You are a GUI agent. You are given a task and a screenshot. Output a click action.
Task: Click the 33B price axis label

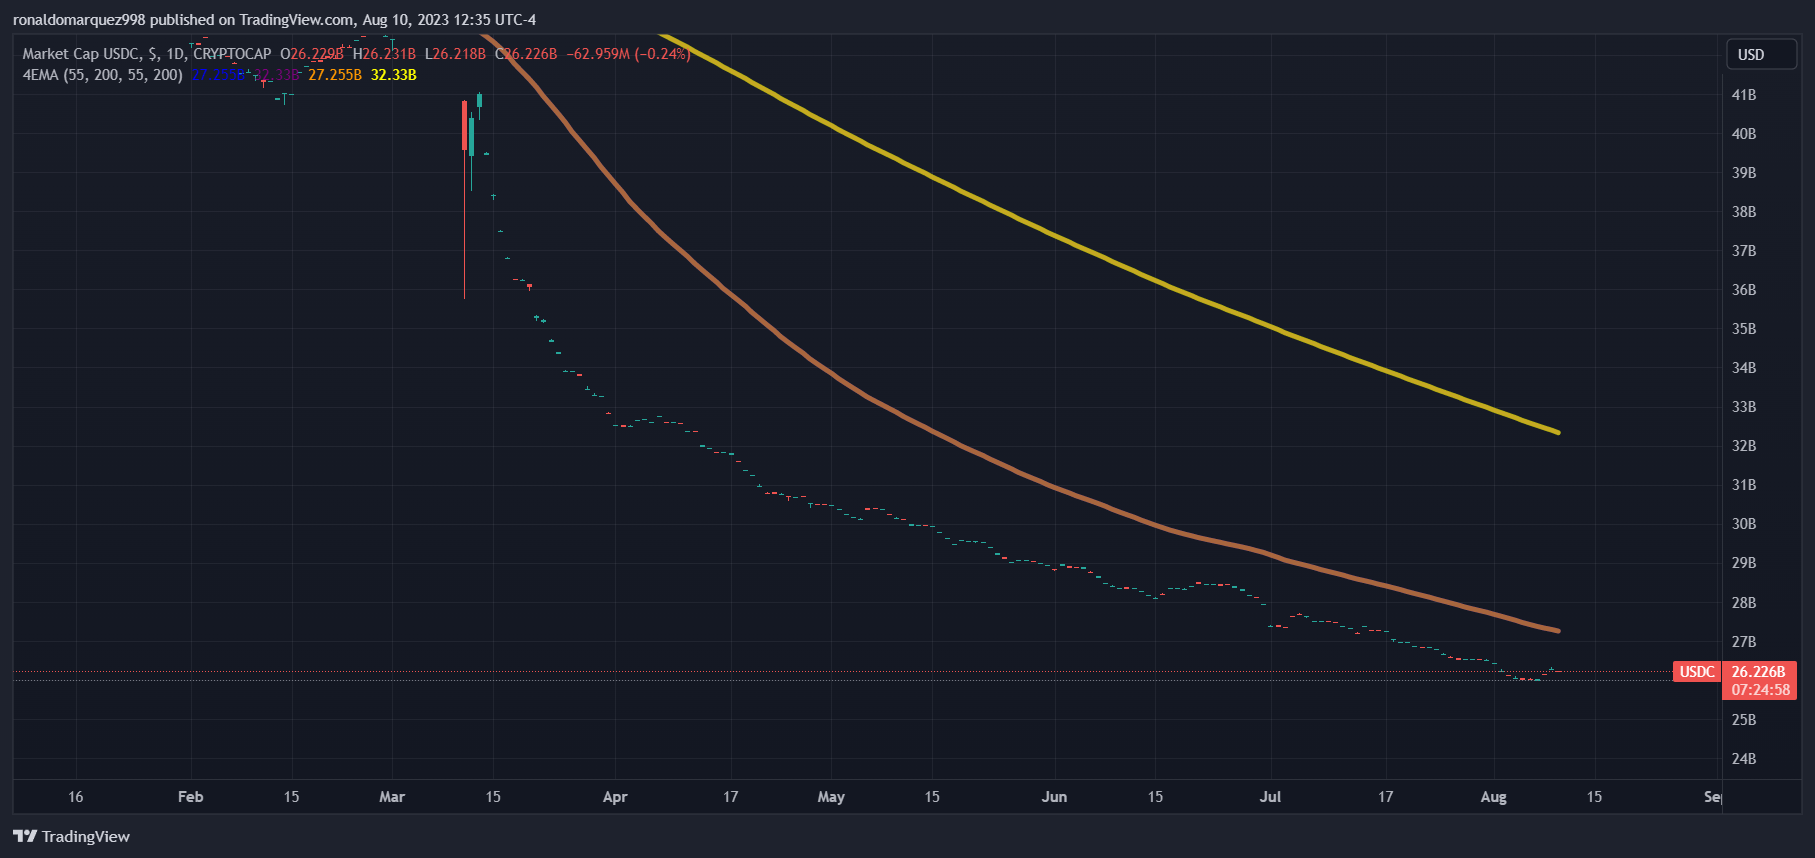(1744, 407)
